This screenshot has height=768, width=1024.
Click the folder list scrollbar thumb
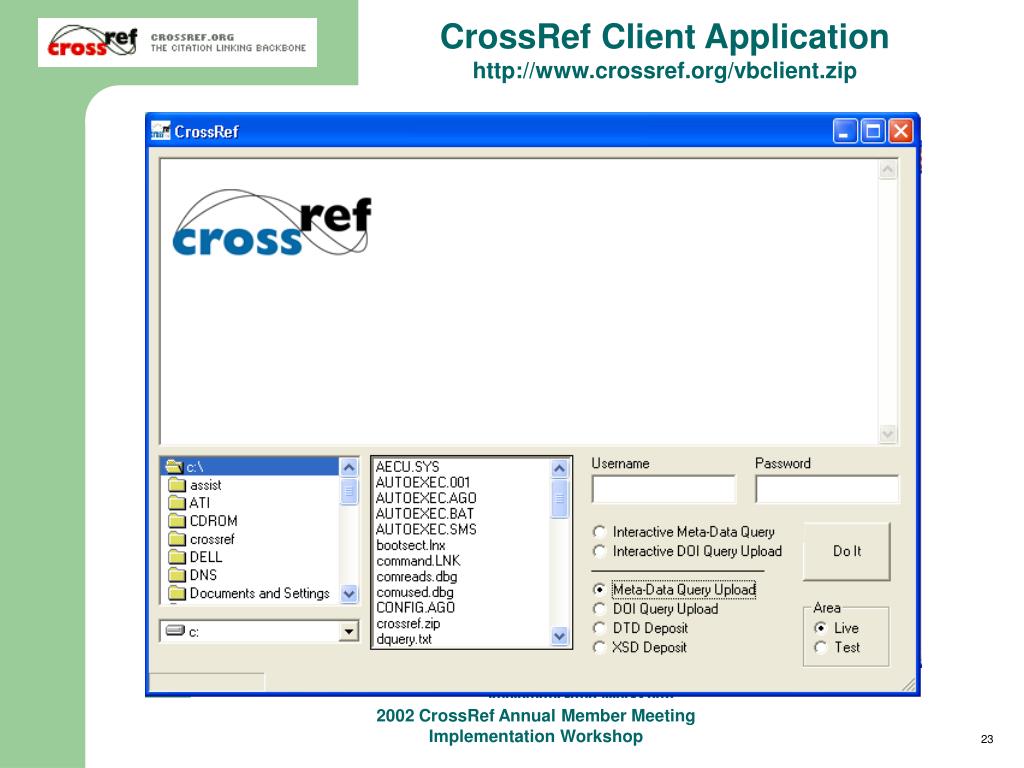(x=349, y=492)
